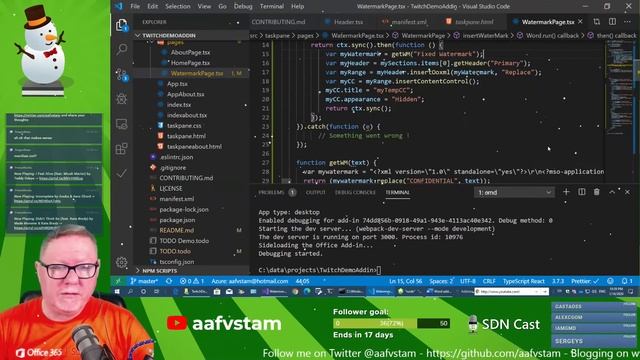
Task: Open the Todo checkmark view in activity bar
Action: point(122,173)
